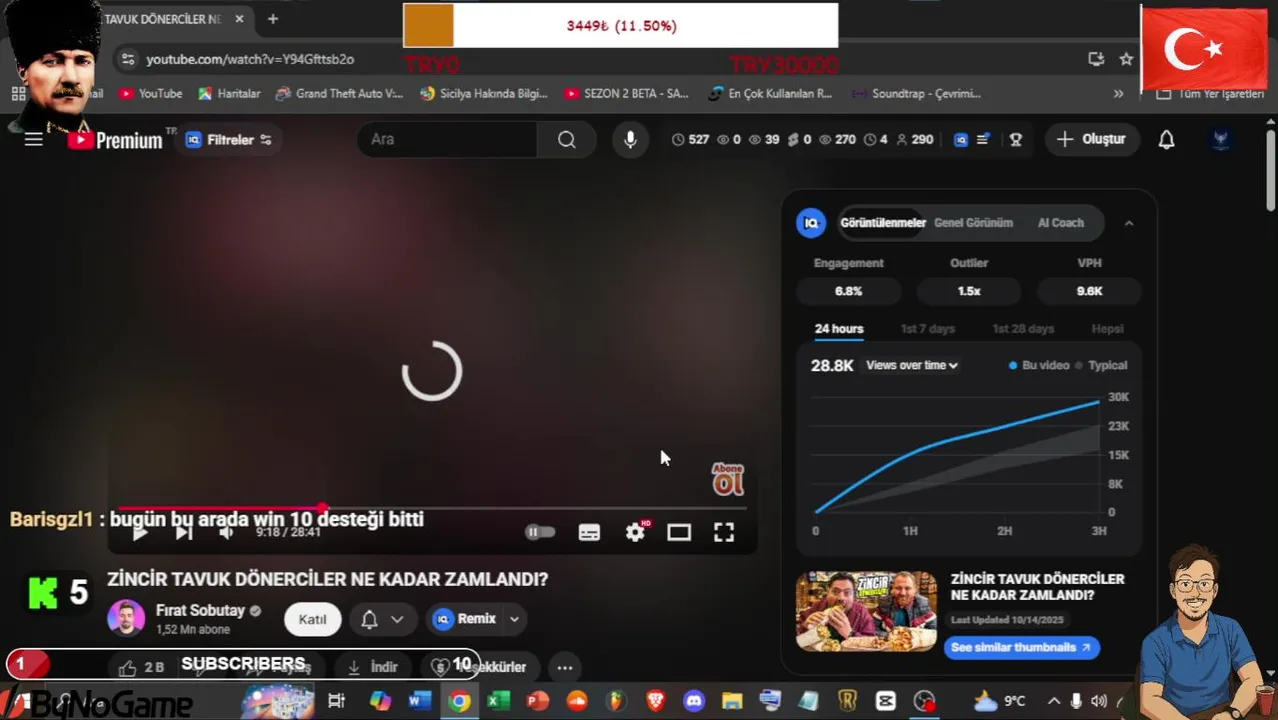This screenshot has height=720, width=1278.
Task: Open the vidIQ stat showing 527
Action: pos(691,140)
